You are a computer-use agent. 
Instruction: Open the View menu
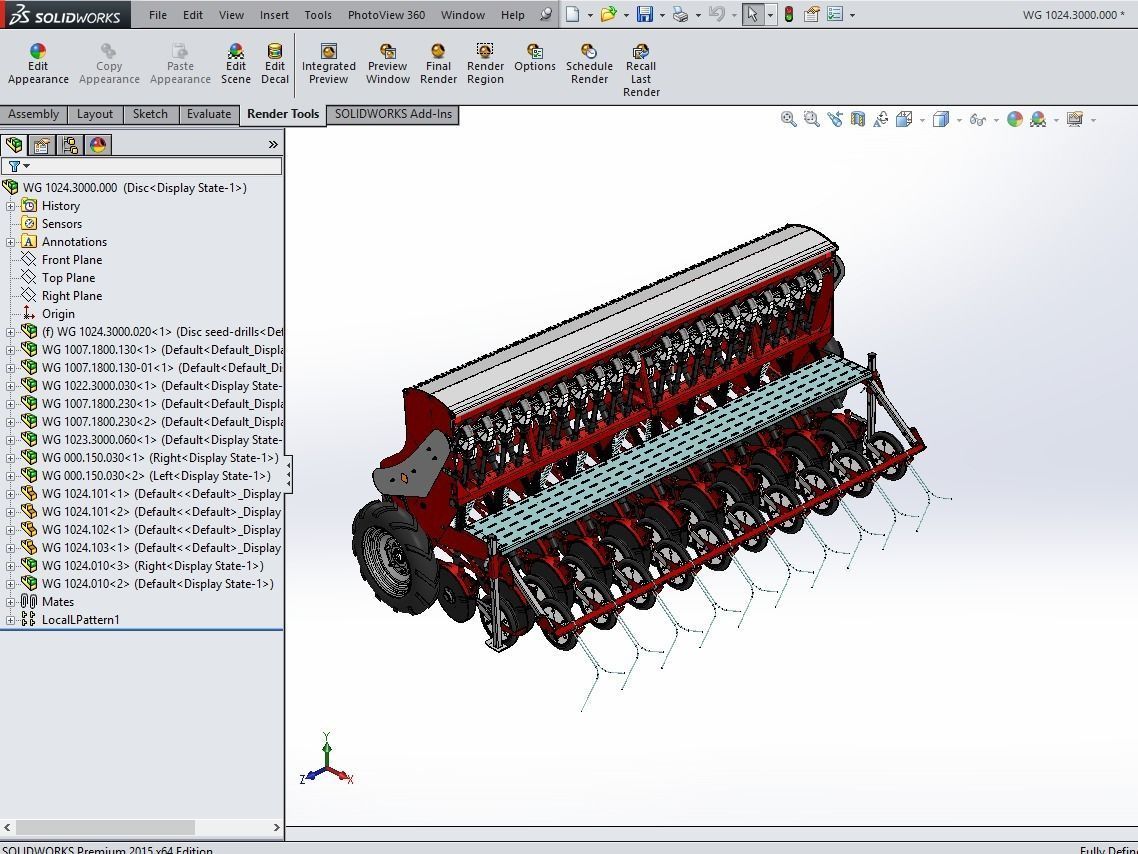231,15
